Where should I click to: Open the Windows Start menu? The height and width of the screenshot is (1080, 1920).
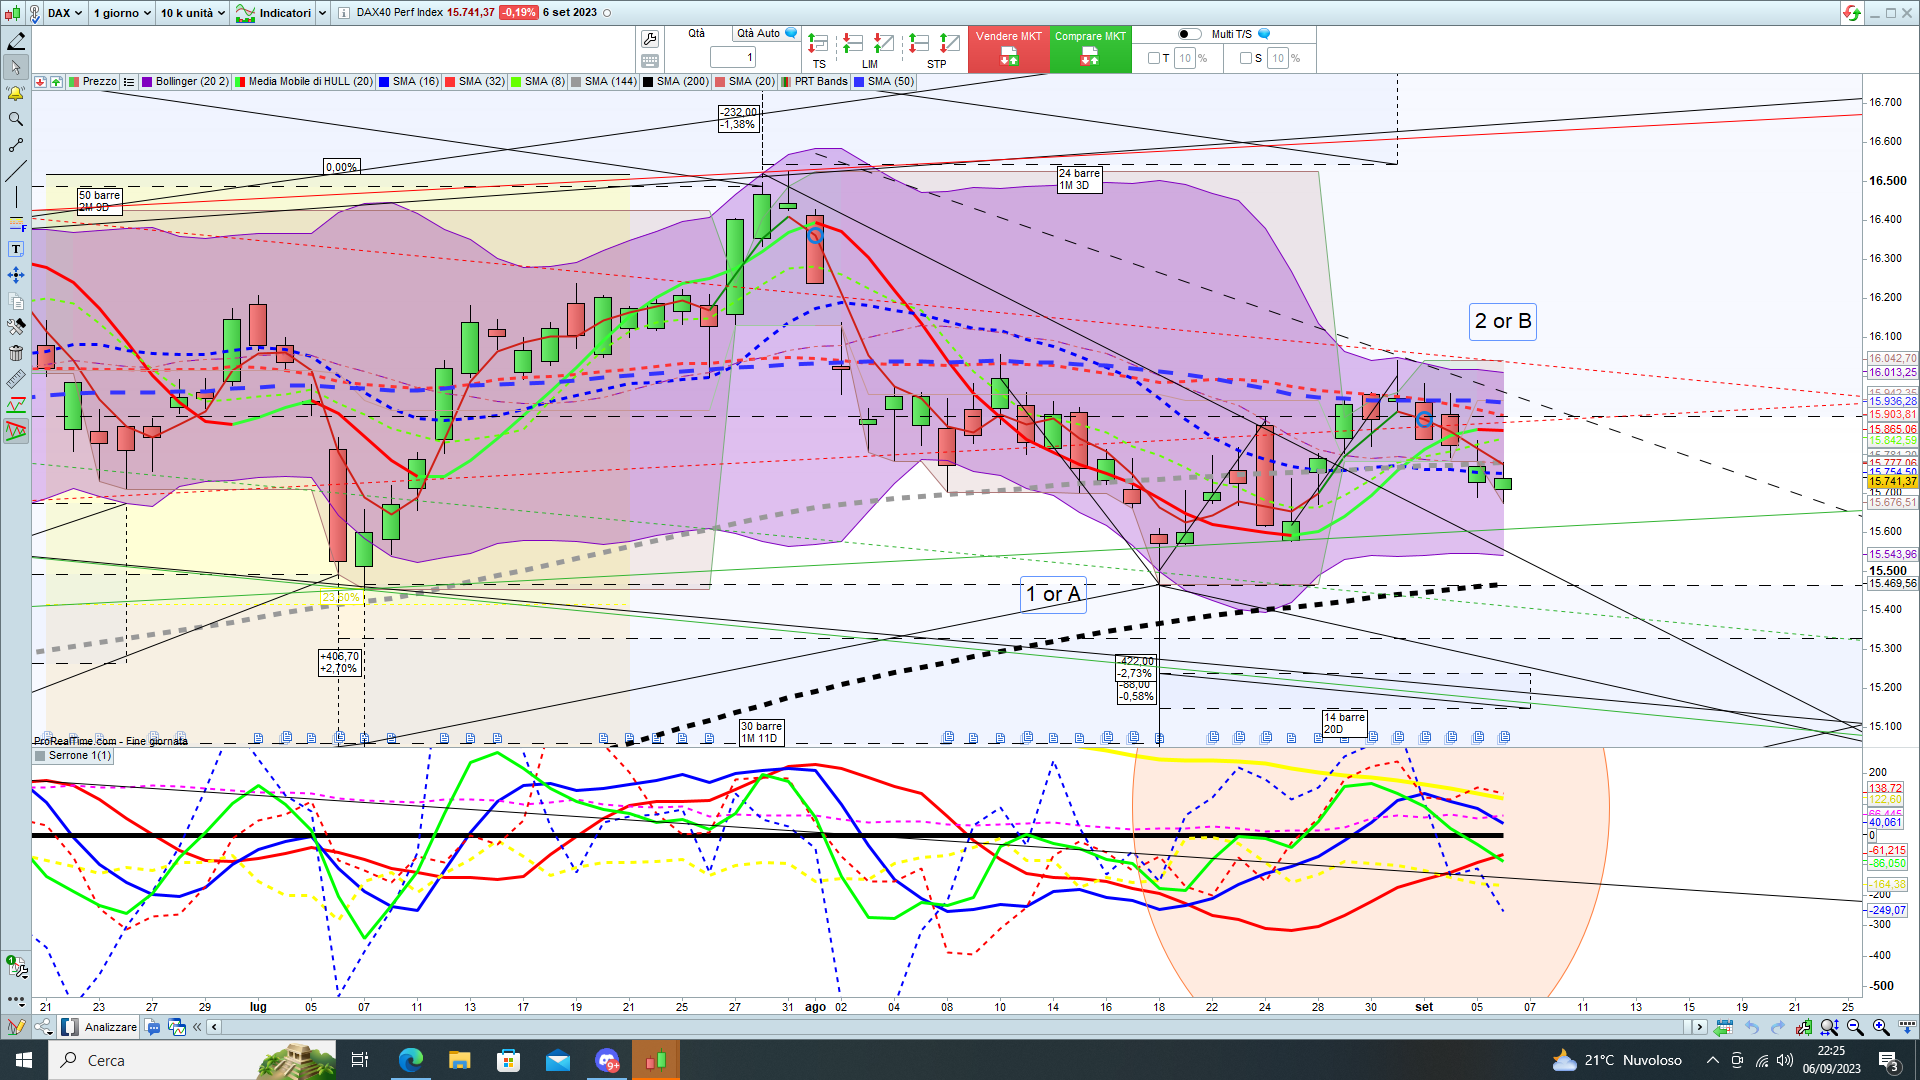(24, 1060)
